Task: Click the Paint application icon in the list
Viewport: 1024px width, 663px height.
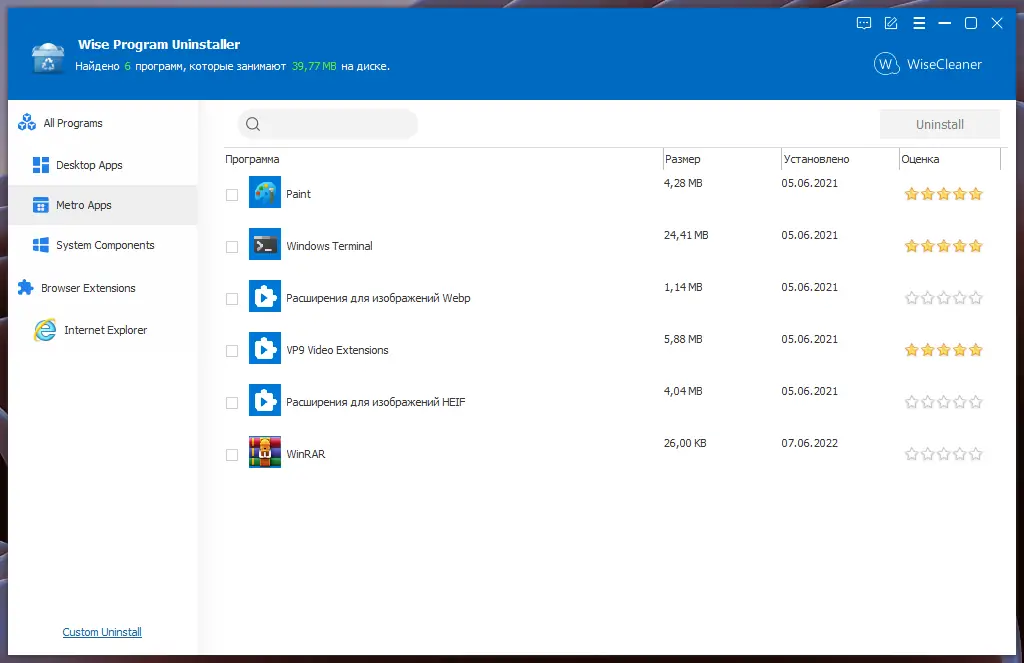Action: pos(265,193)
